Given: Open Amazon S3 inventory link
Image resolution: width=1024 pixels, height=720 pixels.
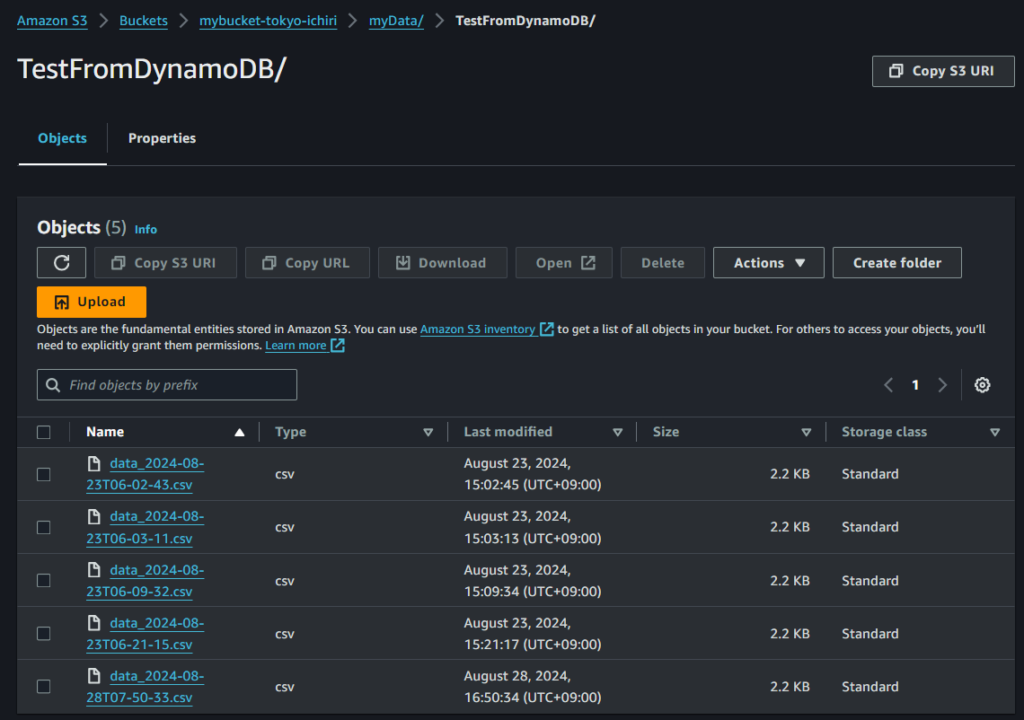Looking at the screenshot, I should click(477, 329).
